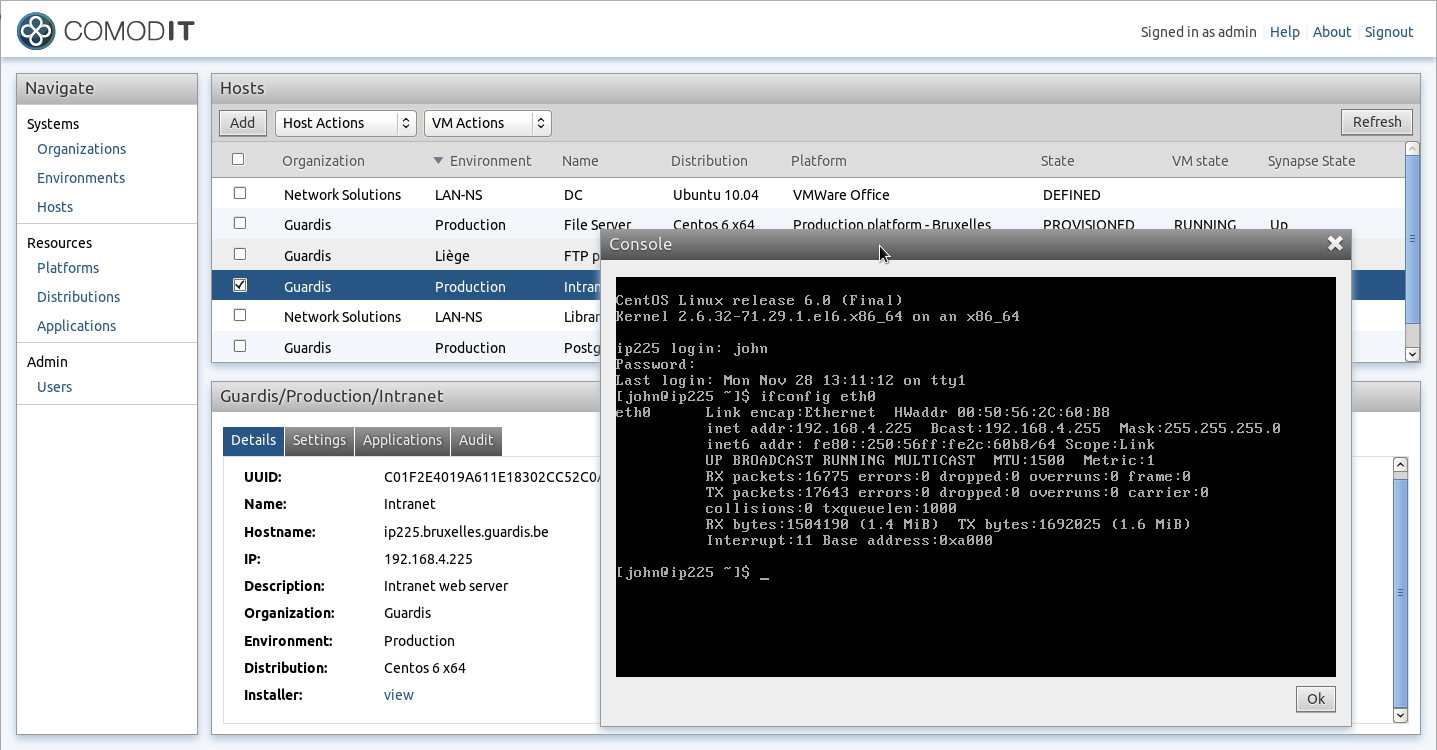Open Applications in the sidebar

click(x=76, y=326)
